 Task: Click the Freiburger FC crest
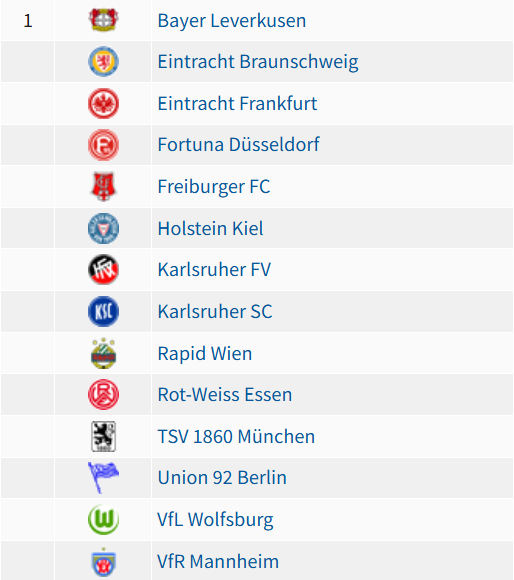coord(104,186)
